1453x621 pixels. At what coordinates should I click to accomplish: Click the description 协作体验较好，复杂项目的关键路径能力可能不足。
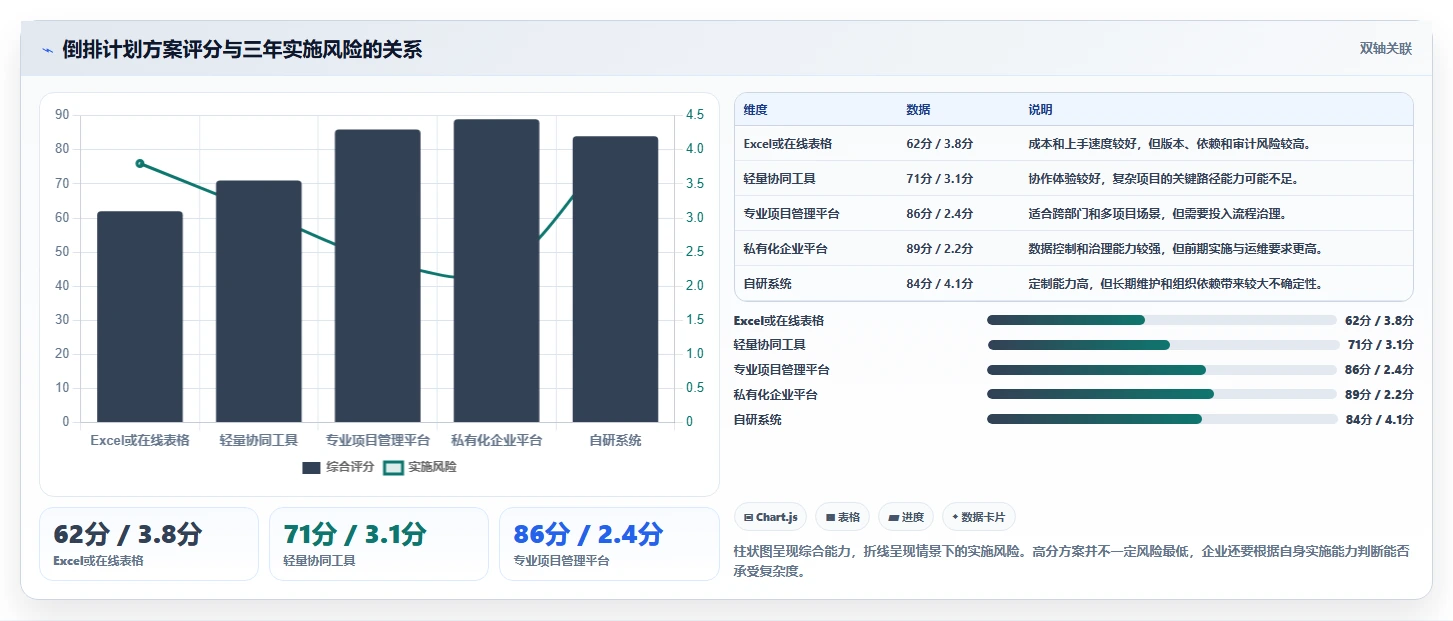(1164, 179)
